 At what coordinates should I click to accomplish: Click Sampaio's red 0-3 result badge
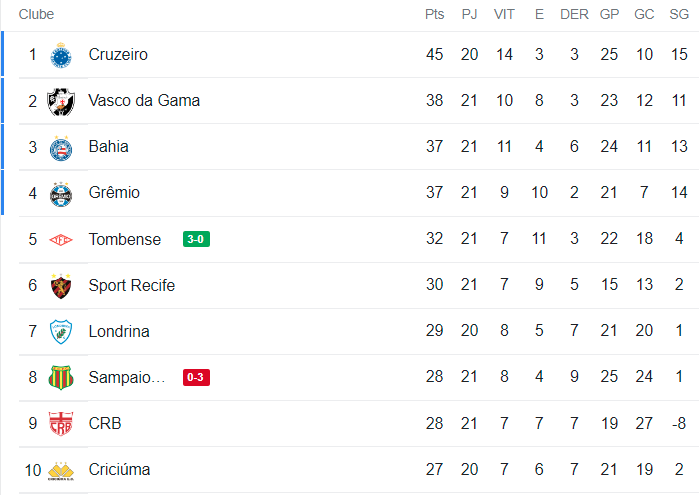point(196,377)
